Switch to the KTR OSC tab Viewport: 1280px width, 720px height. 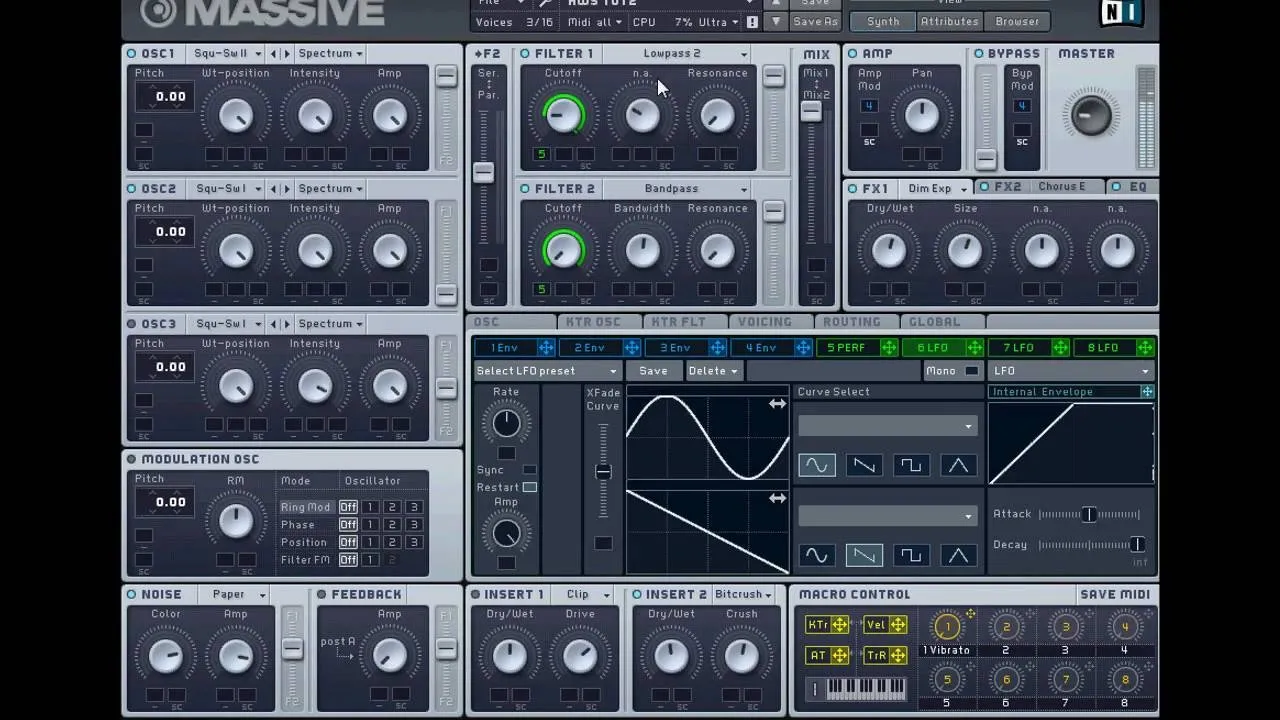point(594,322)
